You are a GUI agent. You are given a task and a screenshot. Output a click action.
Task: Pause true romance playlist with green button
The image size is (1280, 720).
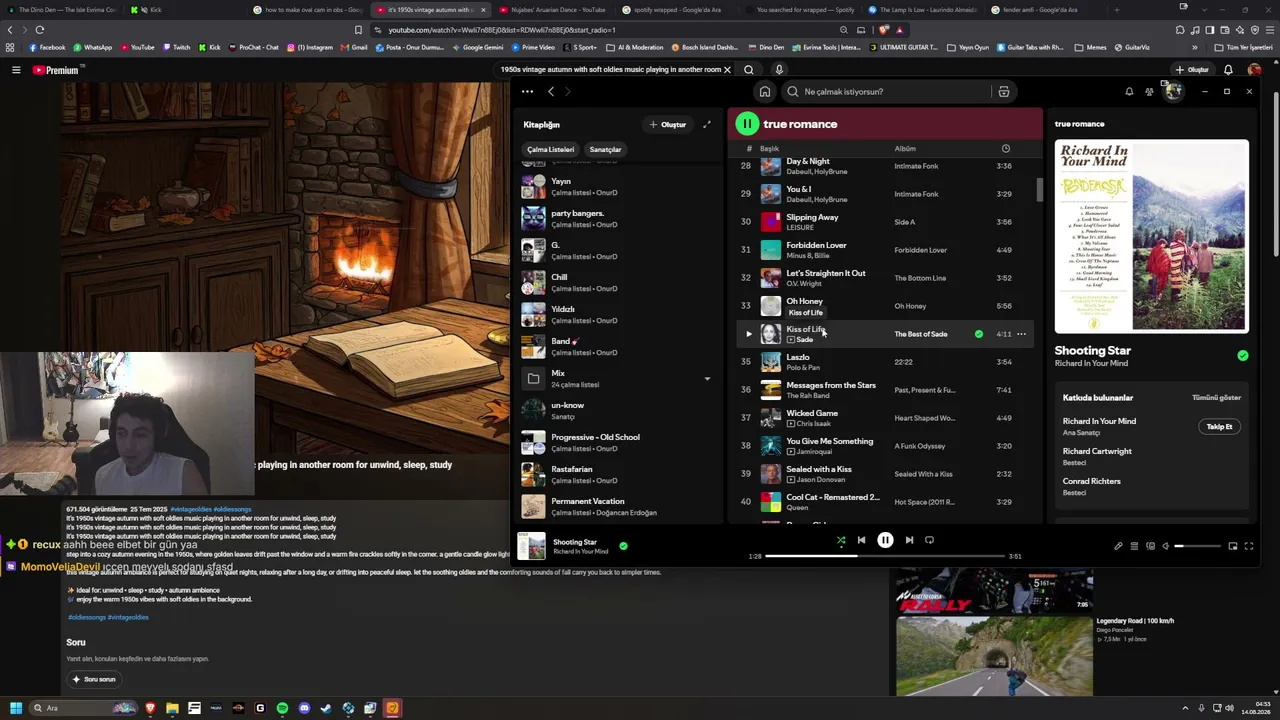pos(747,124)
